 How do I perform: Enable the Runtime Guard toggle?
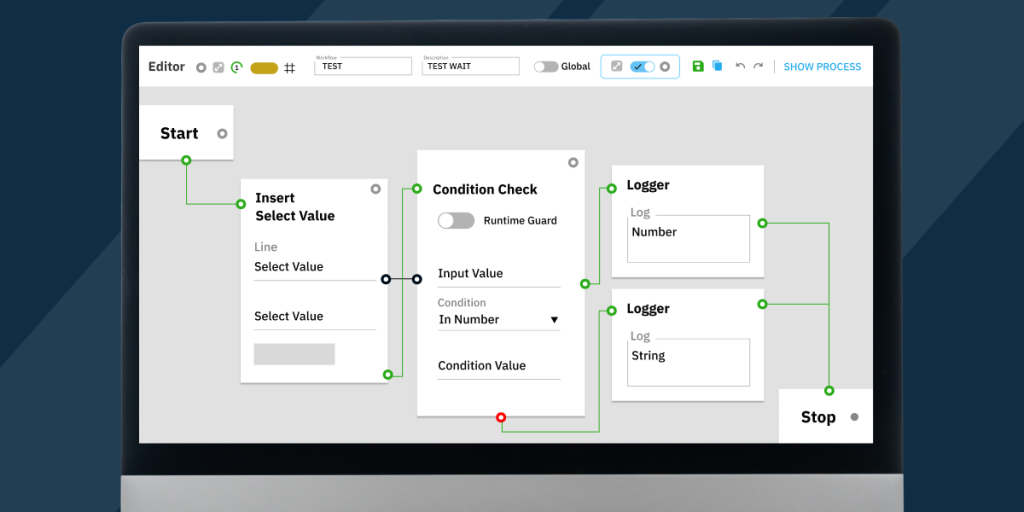456,221
